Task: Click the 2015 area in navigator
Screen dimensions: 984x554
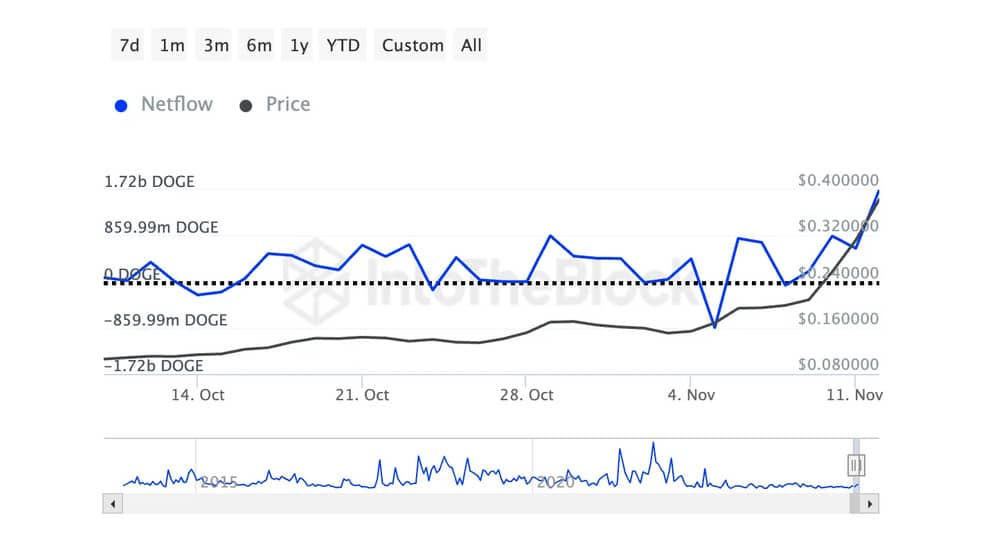Action: coord(218,482)
